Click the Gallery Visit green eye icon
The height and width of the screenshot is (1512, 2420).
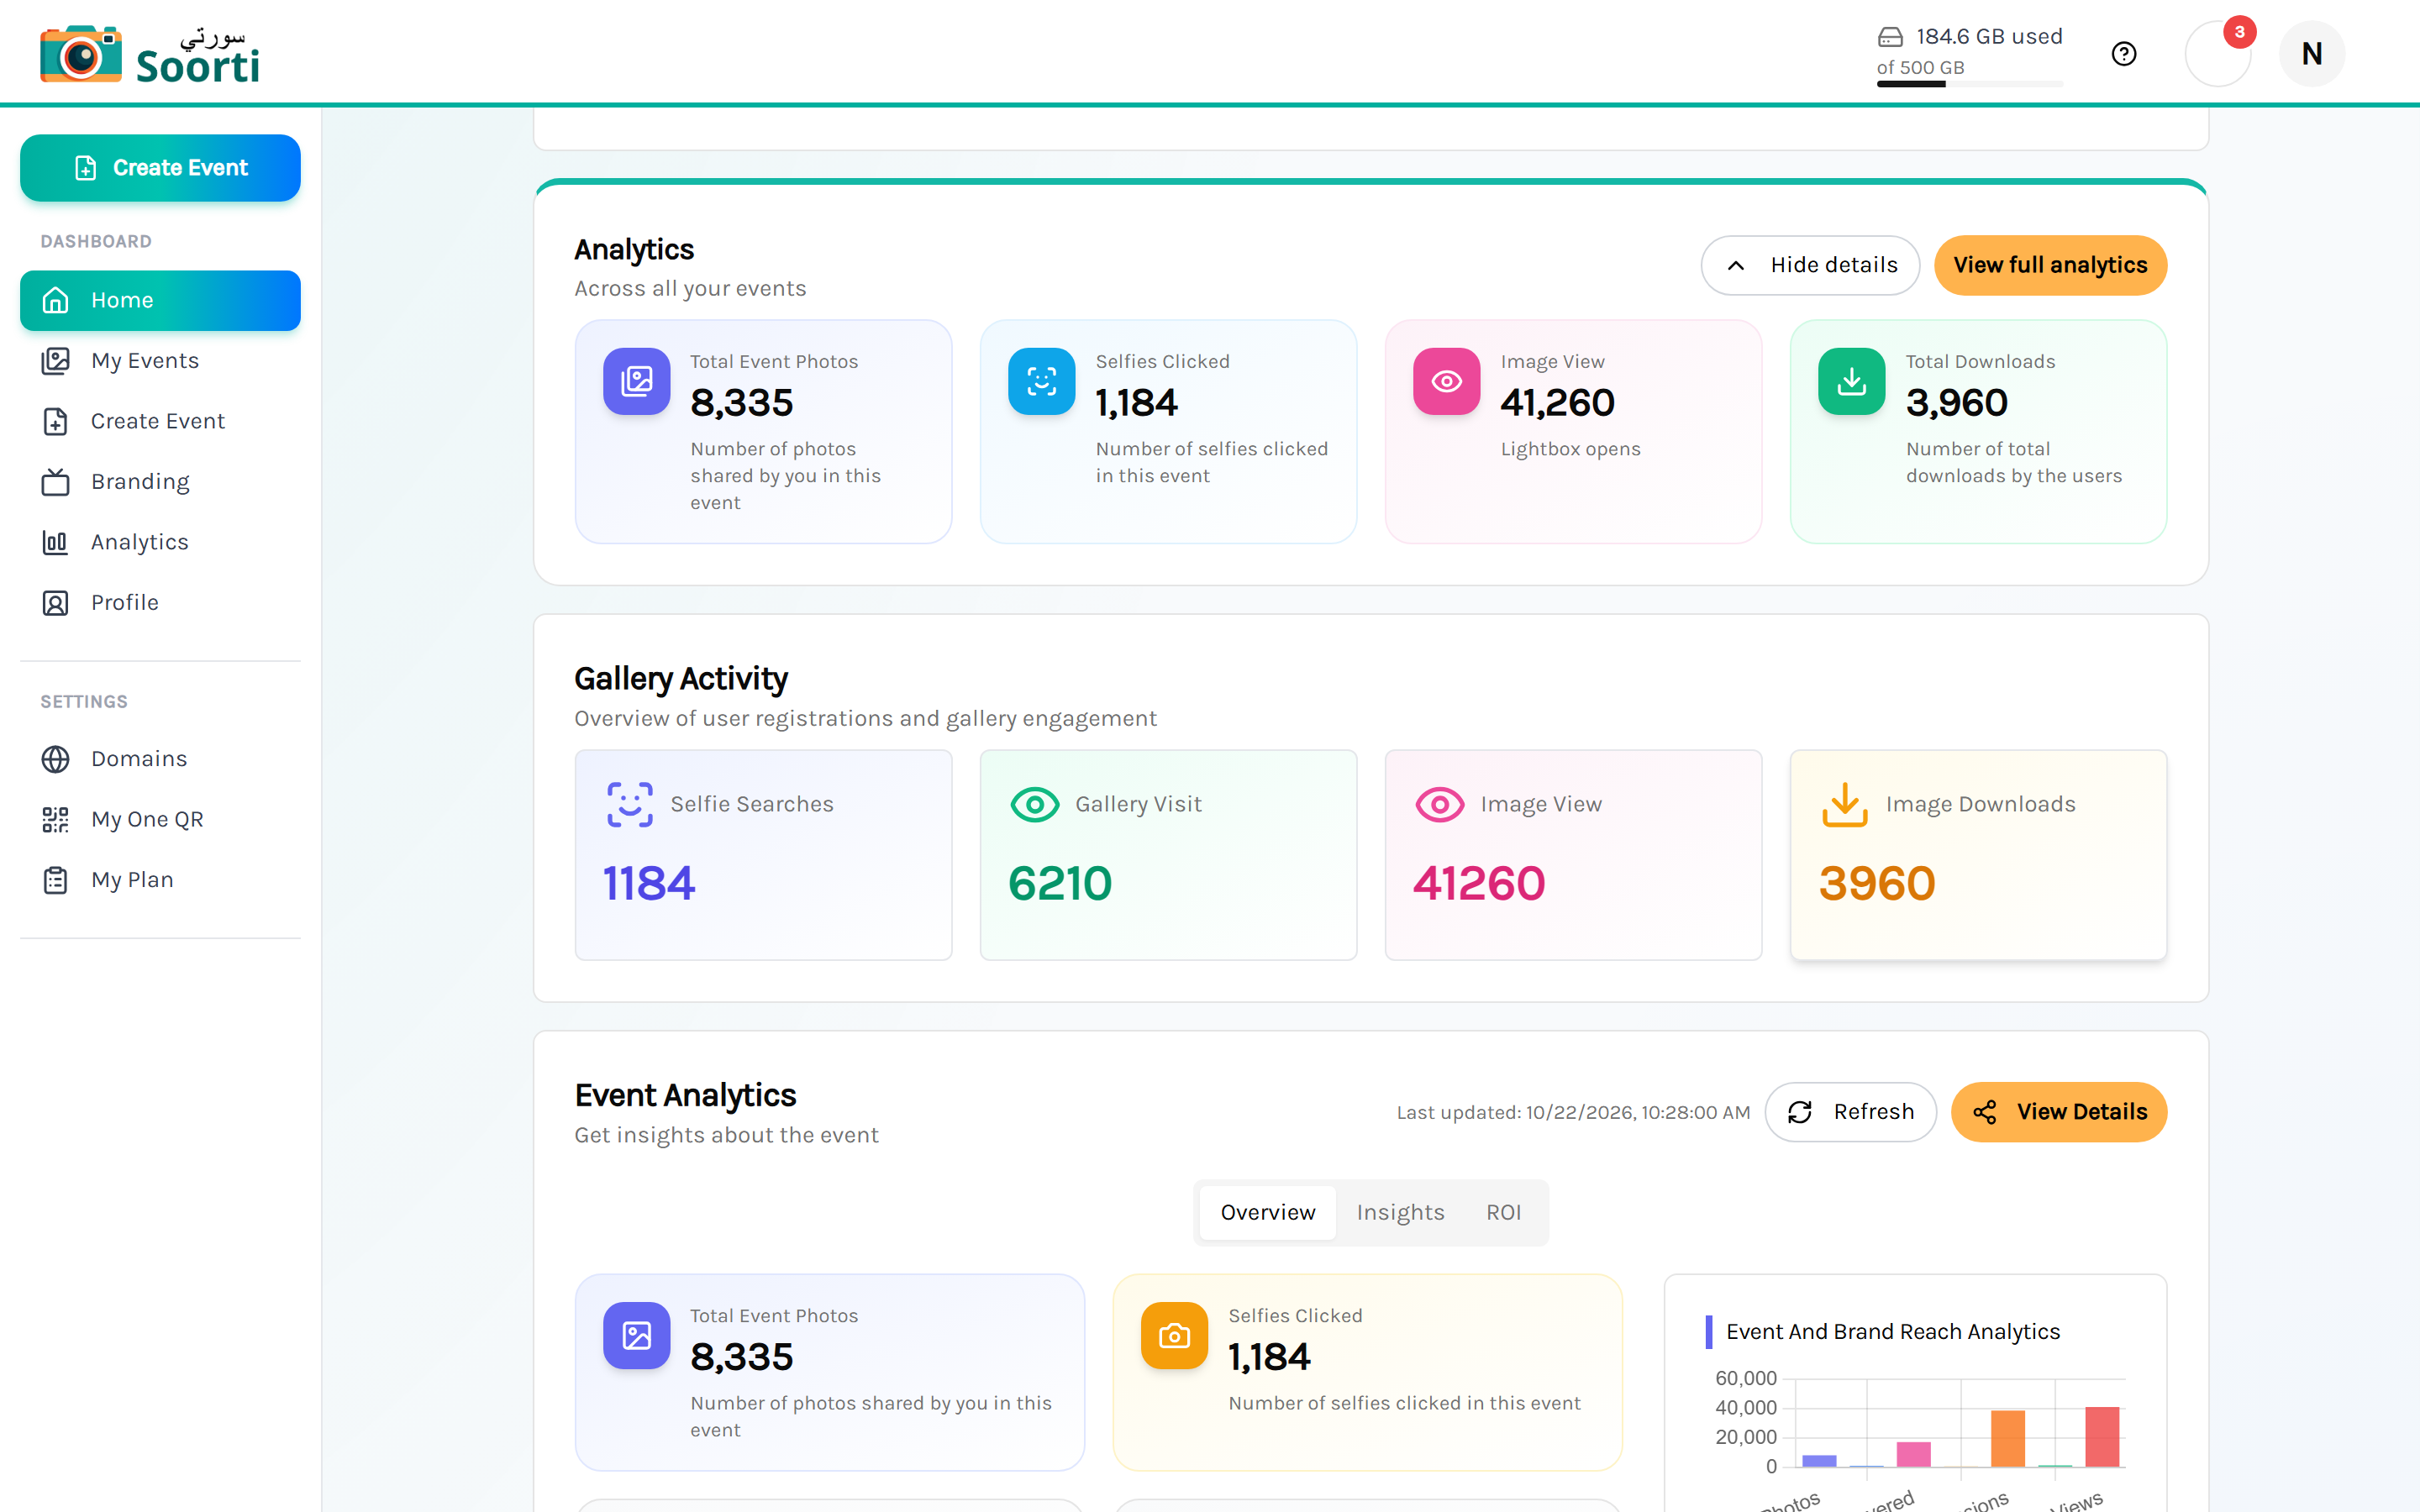[1035, 804]
